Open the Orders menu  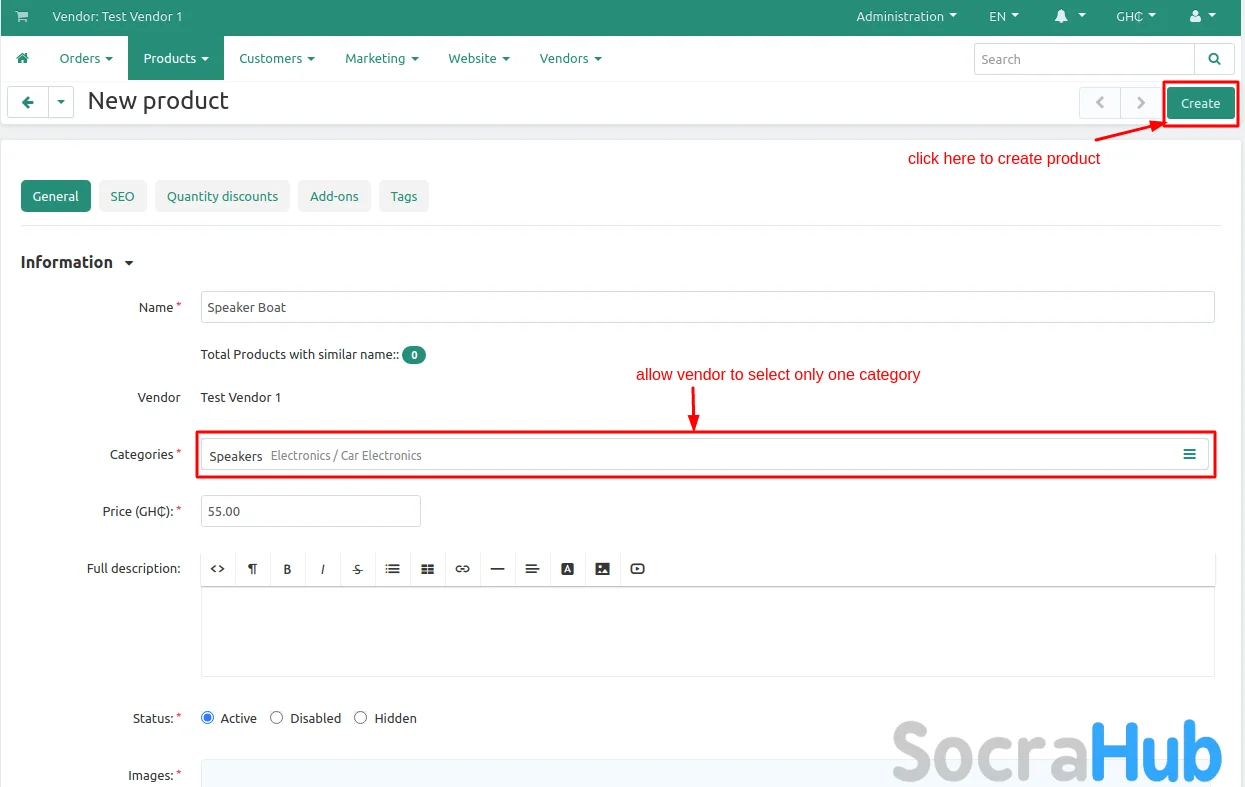86,59
